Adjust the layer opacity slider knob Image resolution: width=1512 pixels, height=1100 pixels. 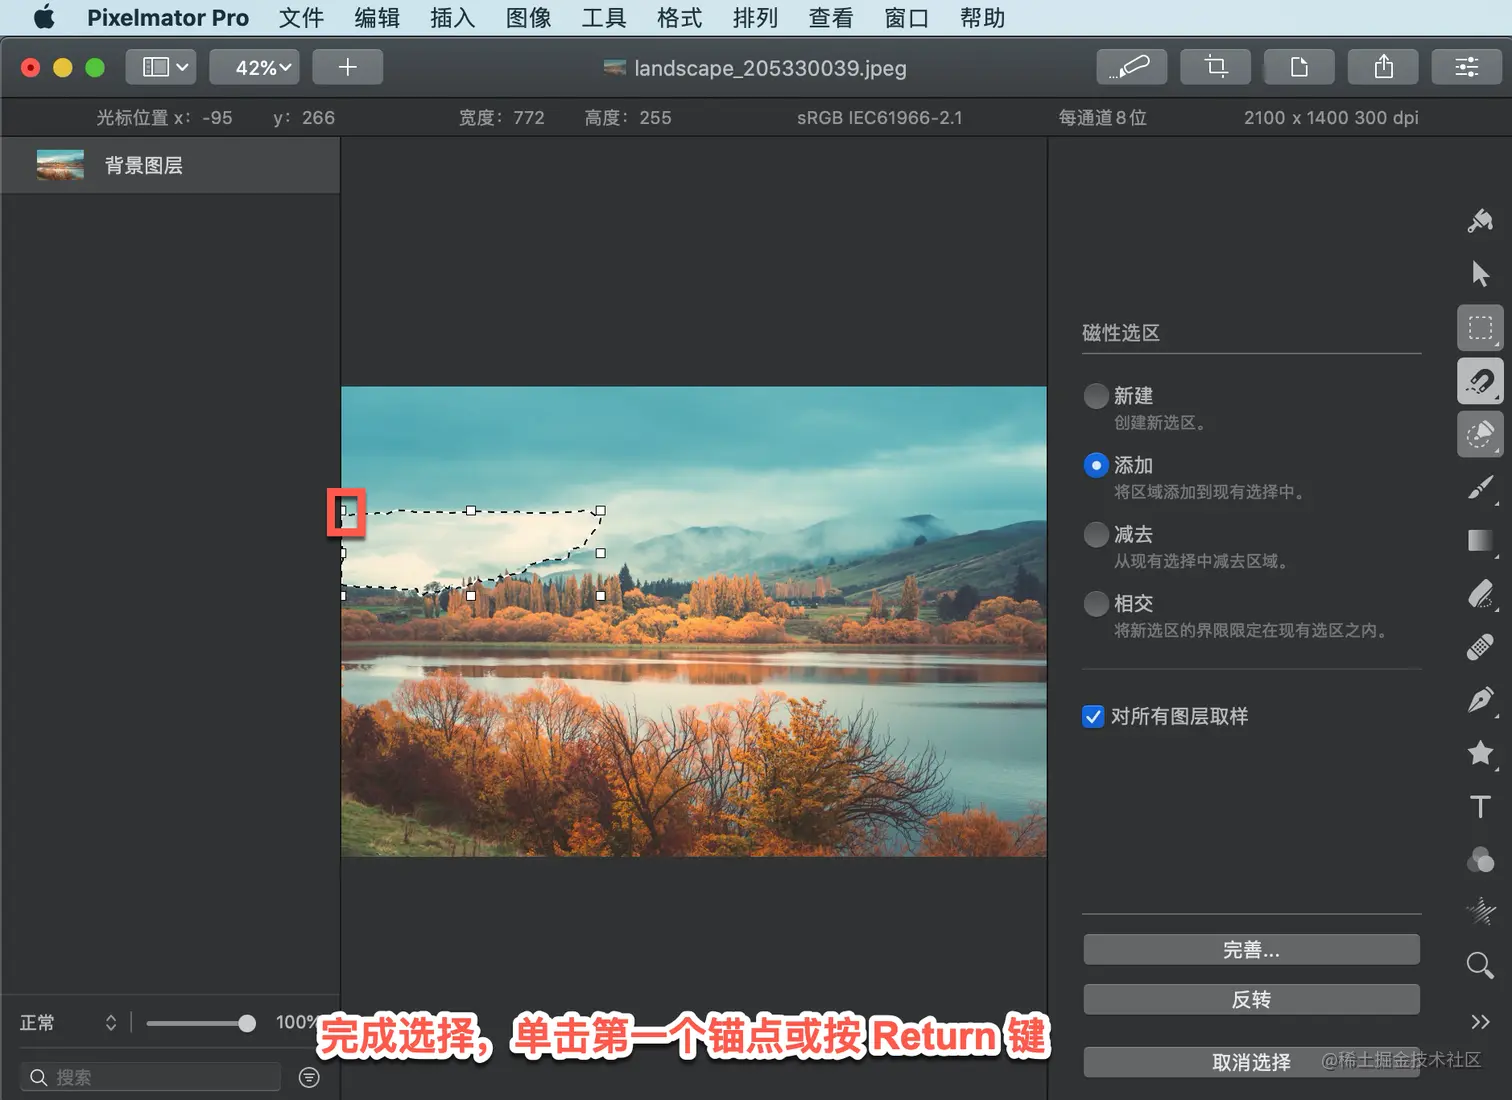coord(246,1023)
